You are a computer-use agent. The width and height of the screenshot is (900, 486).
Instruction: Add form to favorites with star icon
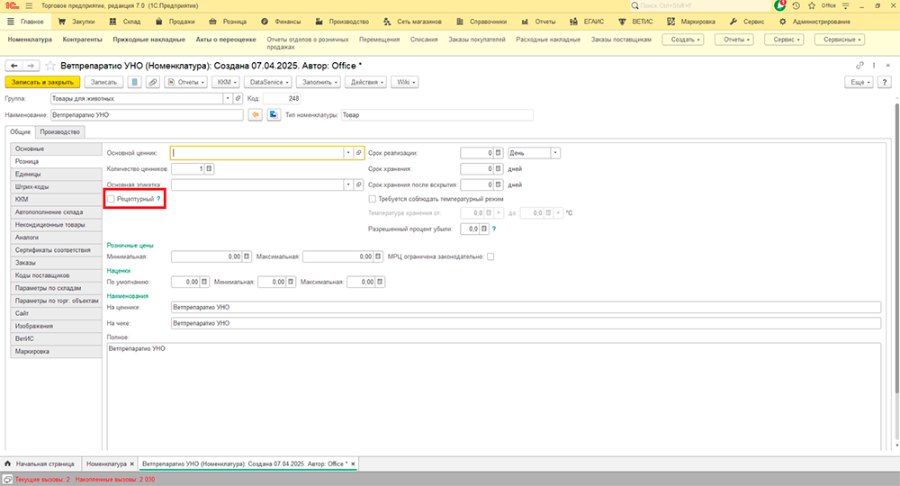point(51,66)
